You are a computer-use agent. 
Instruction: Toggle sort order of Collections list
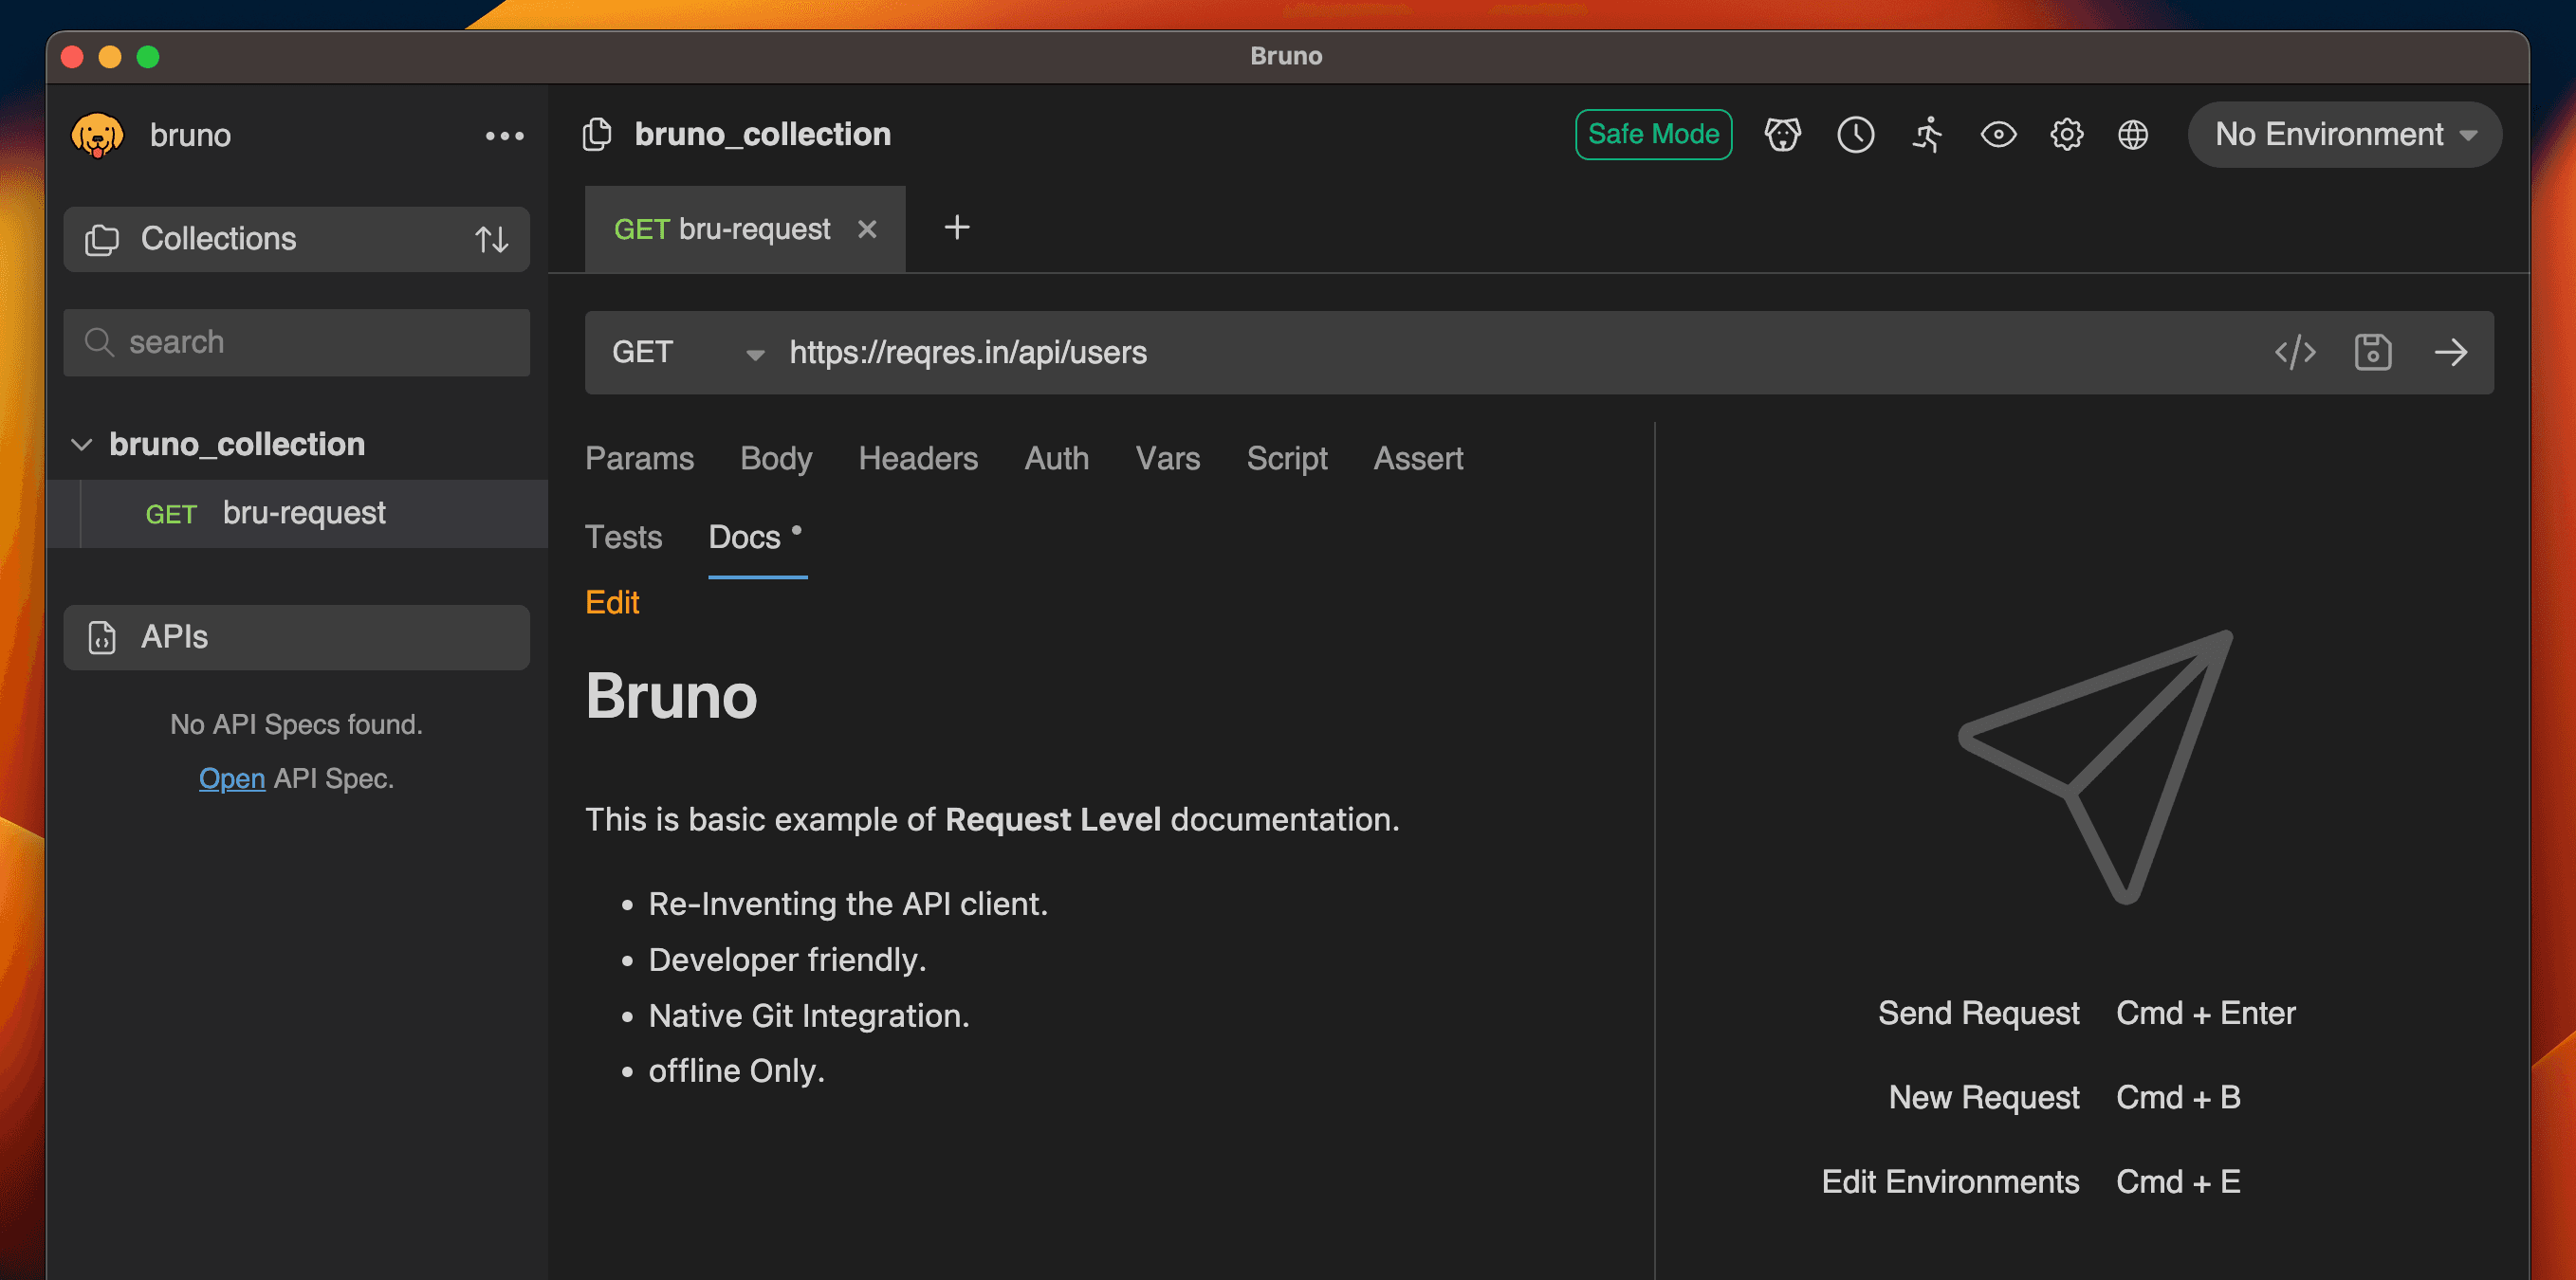491,239
